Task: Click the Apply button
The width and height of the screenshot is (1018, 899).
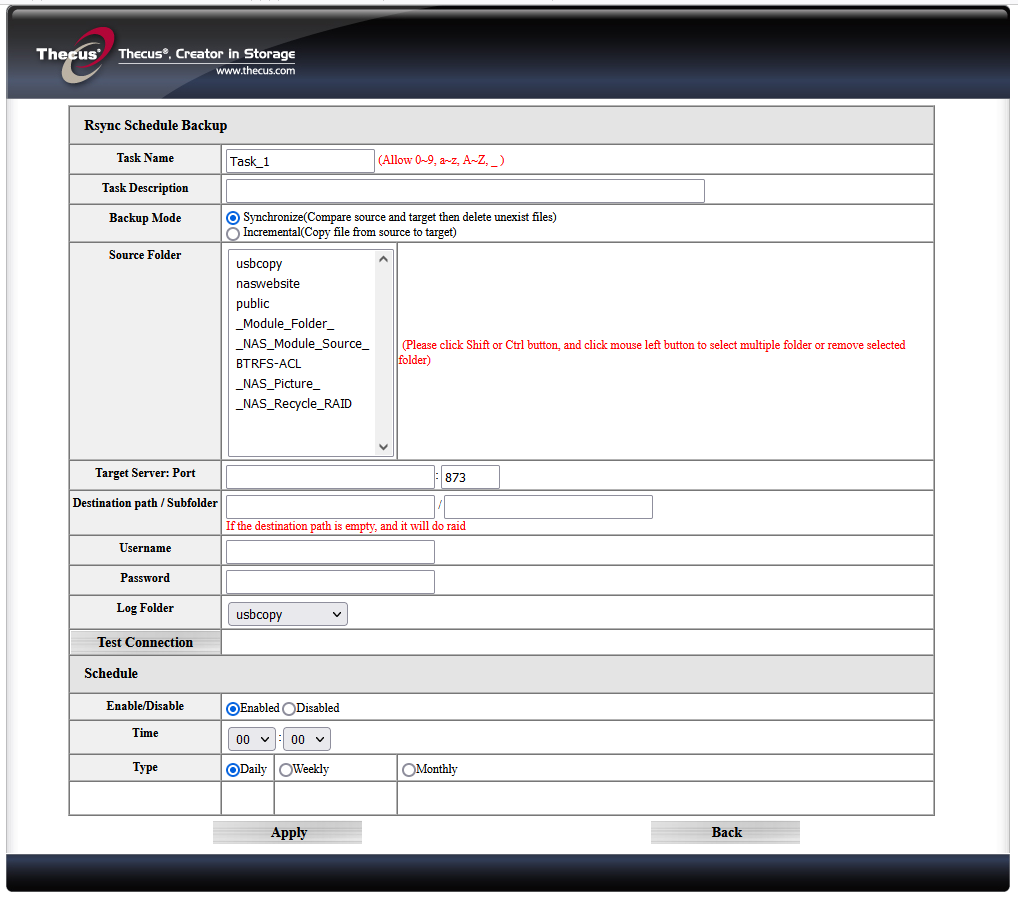Action: point(287,833)
